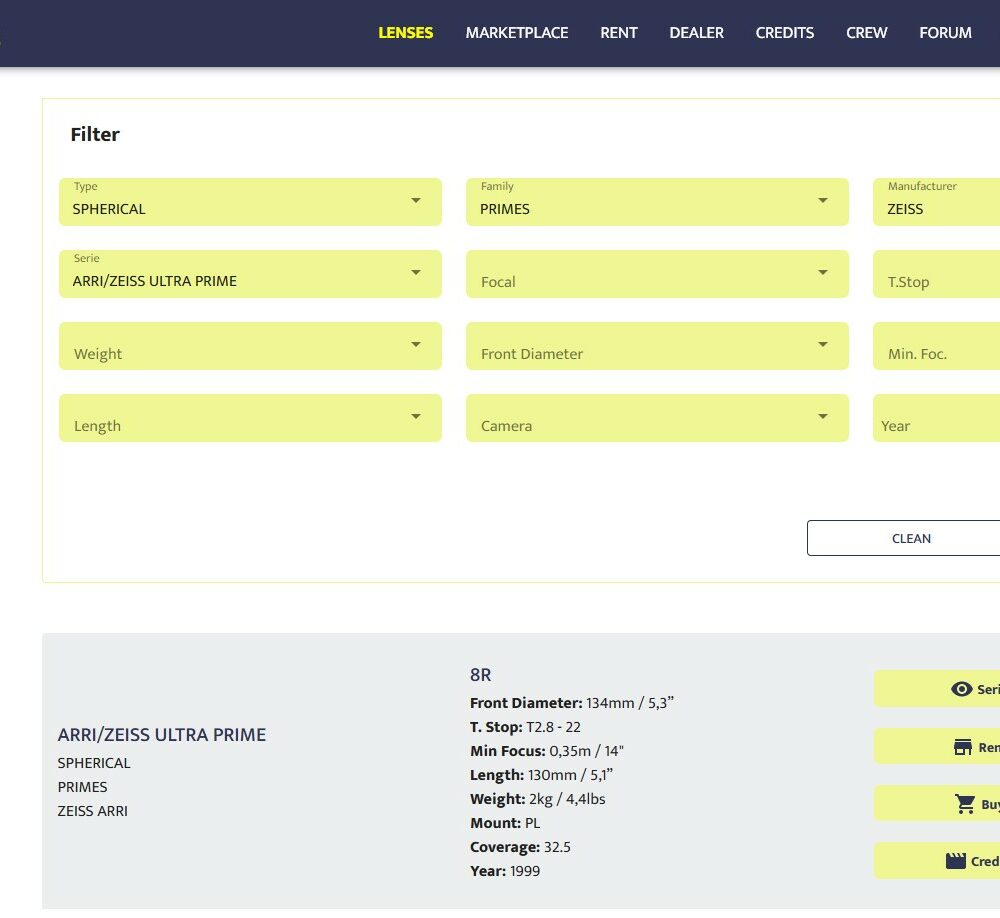The width and height of the screenshot is (1000, 918).
Task: Open the FORUM link
Action: pyautogui.click(x=945, y=33)
